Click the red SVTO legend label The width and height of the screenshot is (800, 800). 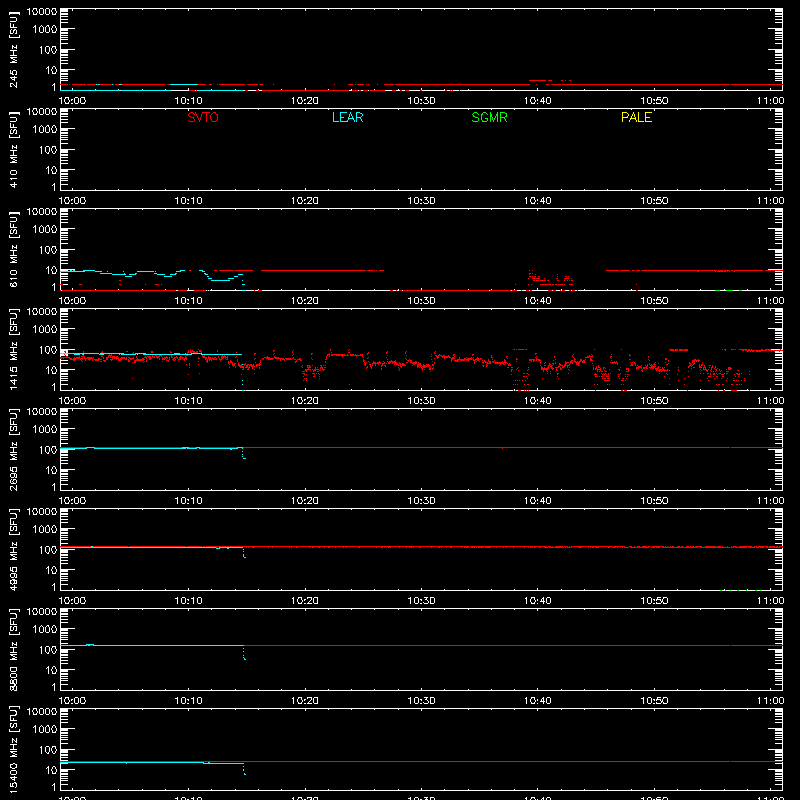pos(203,117)
